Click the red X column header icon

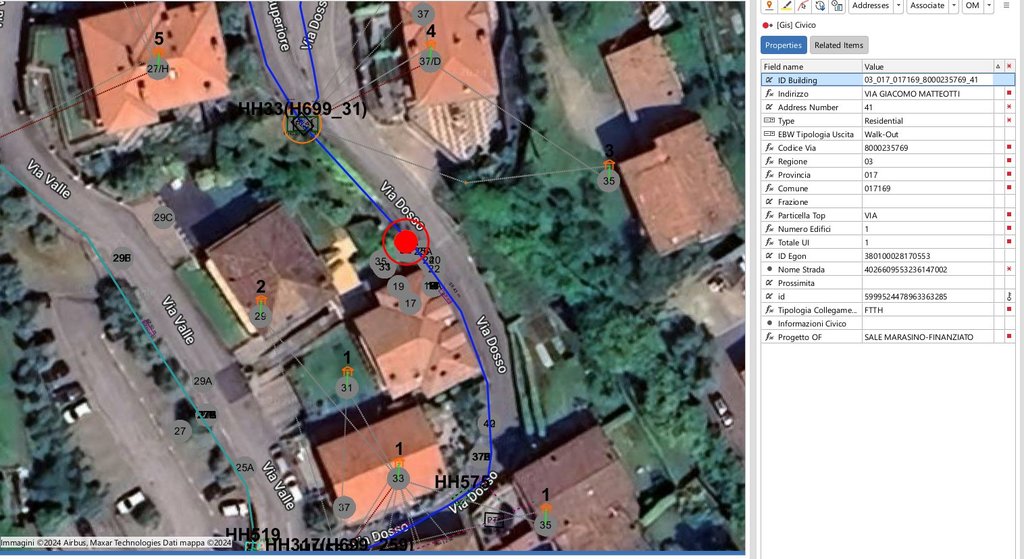click(1009, 66)
